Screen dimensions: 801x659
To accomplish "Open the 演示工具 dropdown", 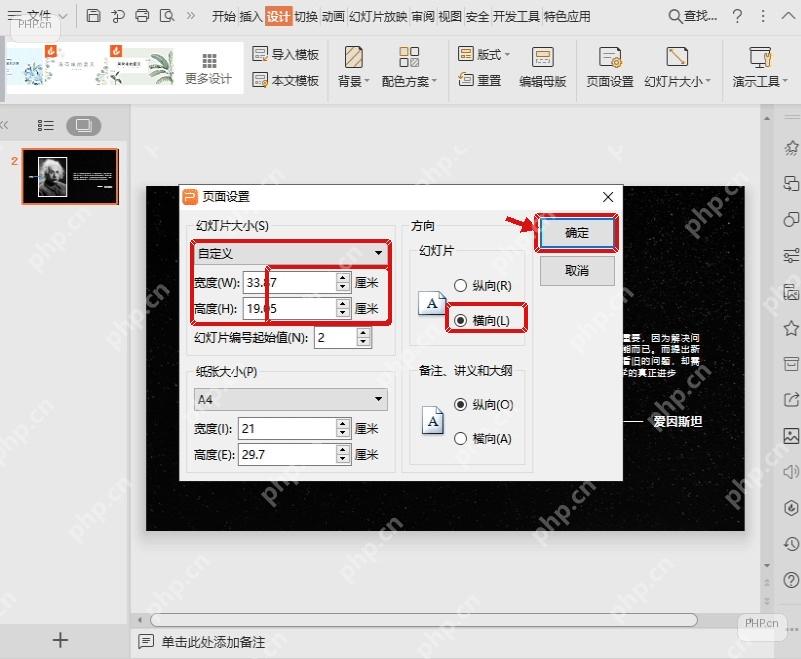I will pyautogui.click(x=760, y=67).
